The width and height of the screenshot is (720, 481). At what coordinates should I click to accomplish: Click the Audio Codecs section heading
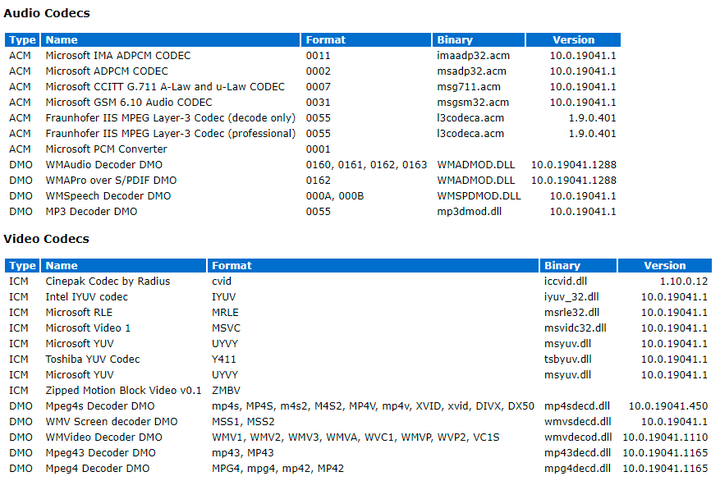click(46, 13)
